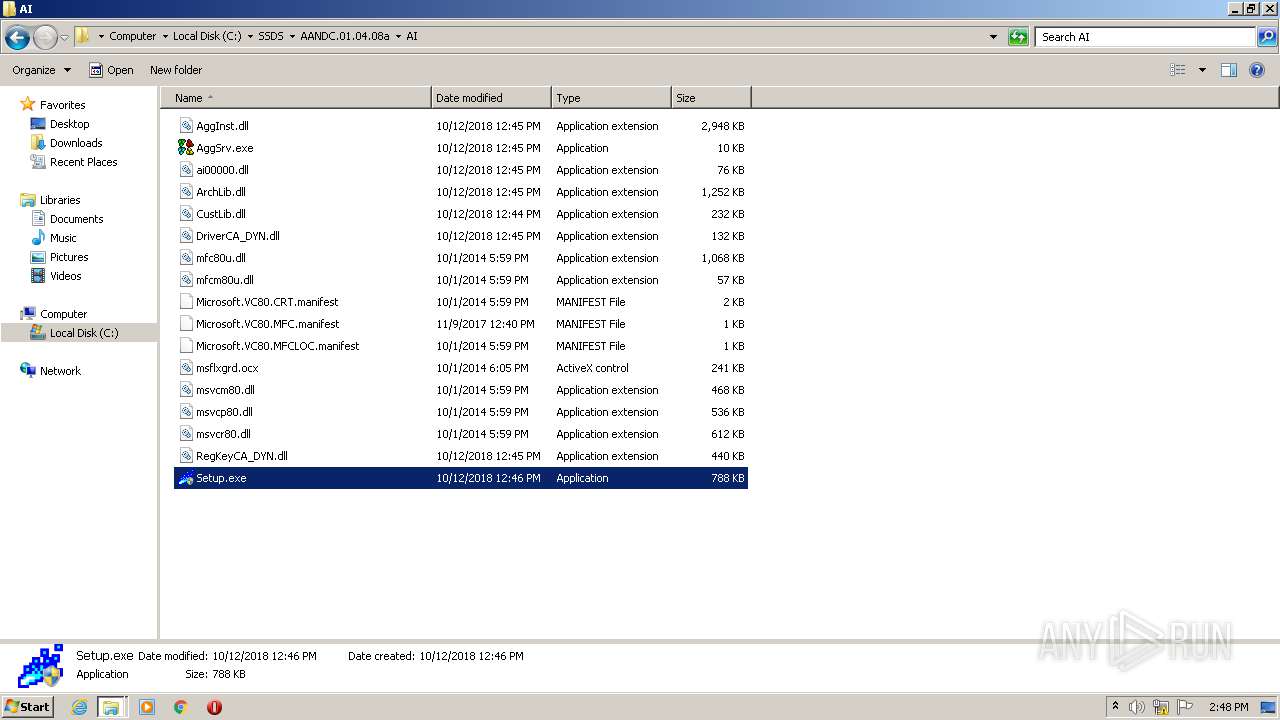
Task: Click the Help question mark icon
Action: click(1258, 70)
